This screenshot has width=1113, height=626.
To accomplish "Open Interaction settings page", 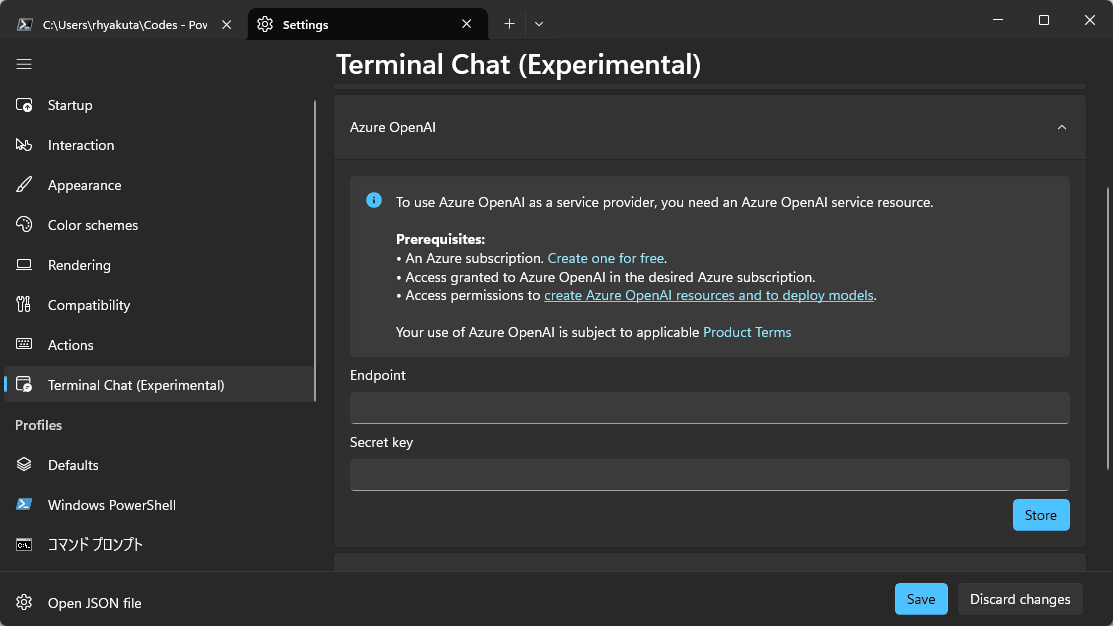I will pyautogui.click(x=159, y=145).
